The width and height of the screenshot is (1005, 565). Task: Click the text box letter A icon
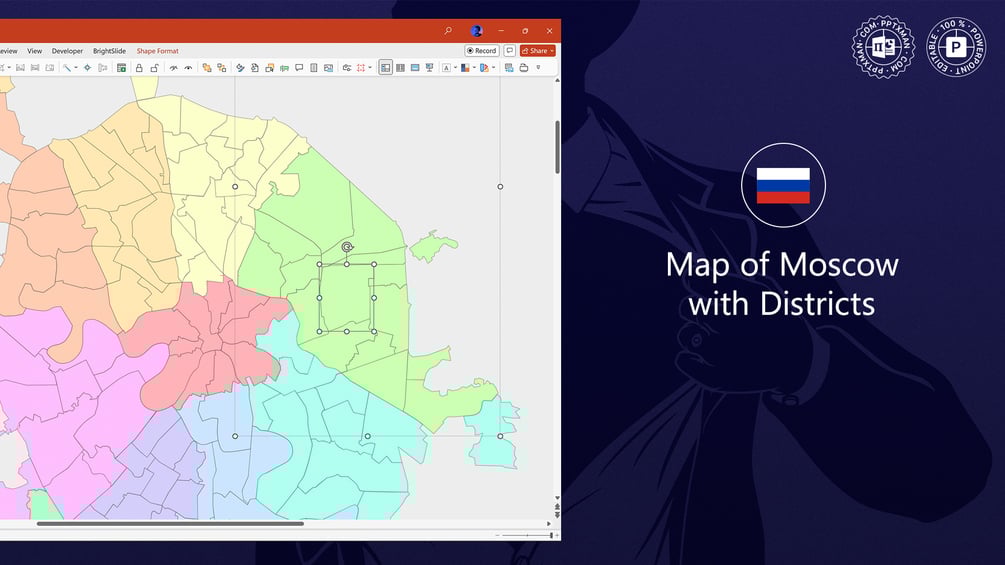(447, 68)
